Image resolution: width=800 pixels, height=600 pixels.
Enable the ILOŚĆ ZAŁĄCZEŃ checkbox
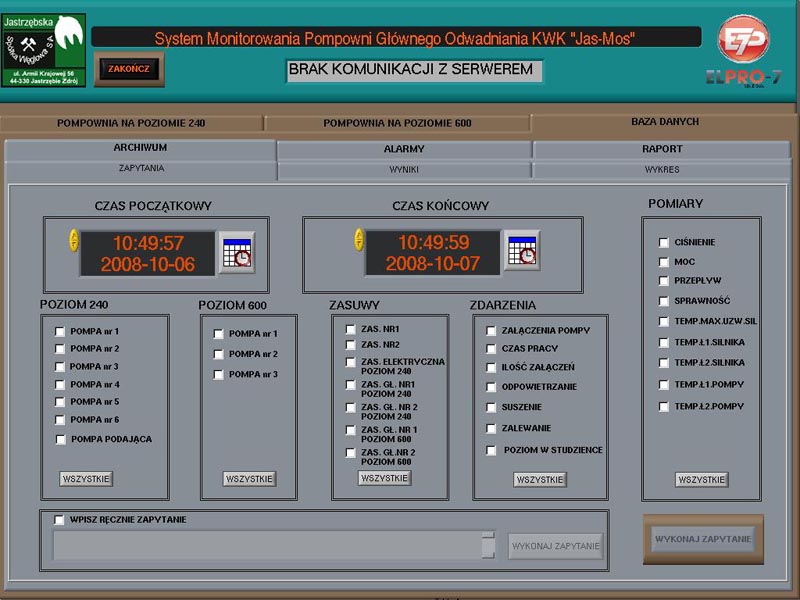[491, 367]
